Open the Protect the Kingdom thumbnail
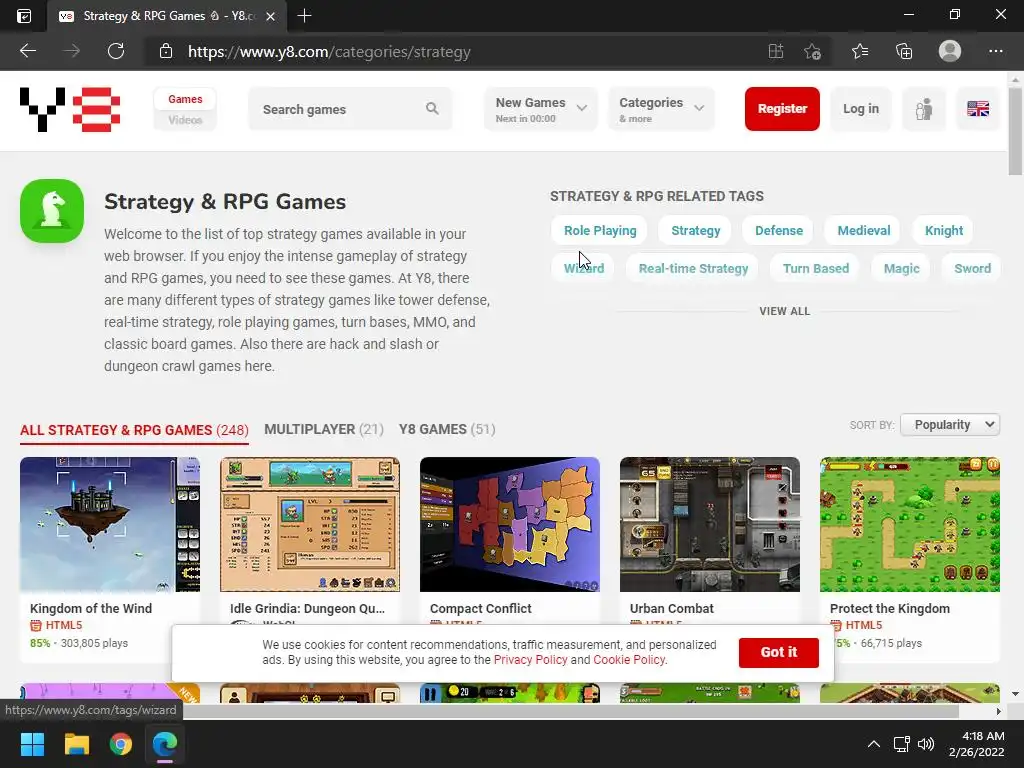This screenshot has width=1024, height=768. point(910,524)
